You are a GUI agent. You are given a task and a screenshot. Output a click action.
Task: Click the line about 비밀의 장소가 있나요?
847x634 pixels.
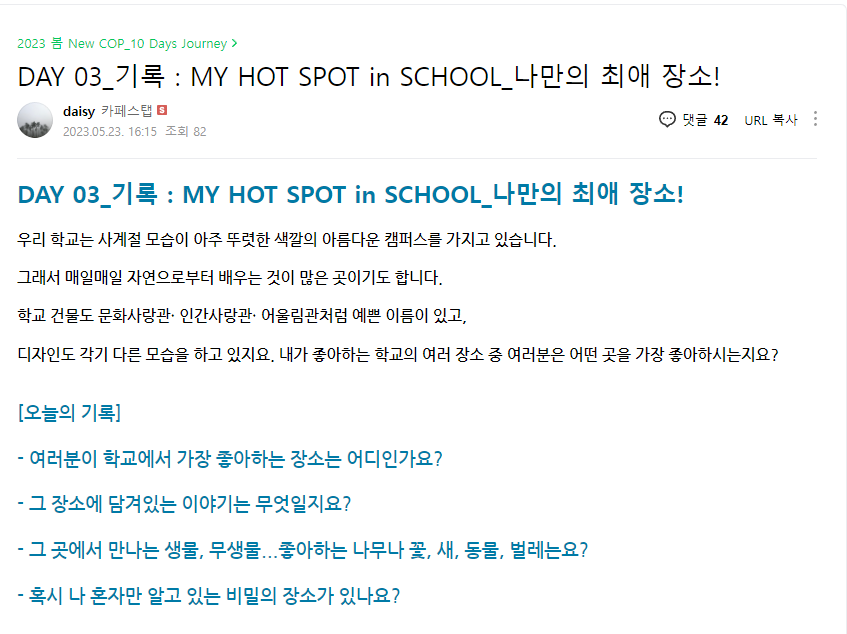pyautogui.click(x=209, y=596)
